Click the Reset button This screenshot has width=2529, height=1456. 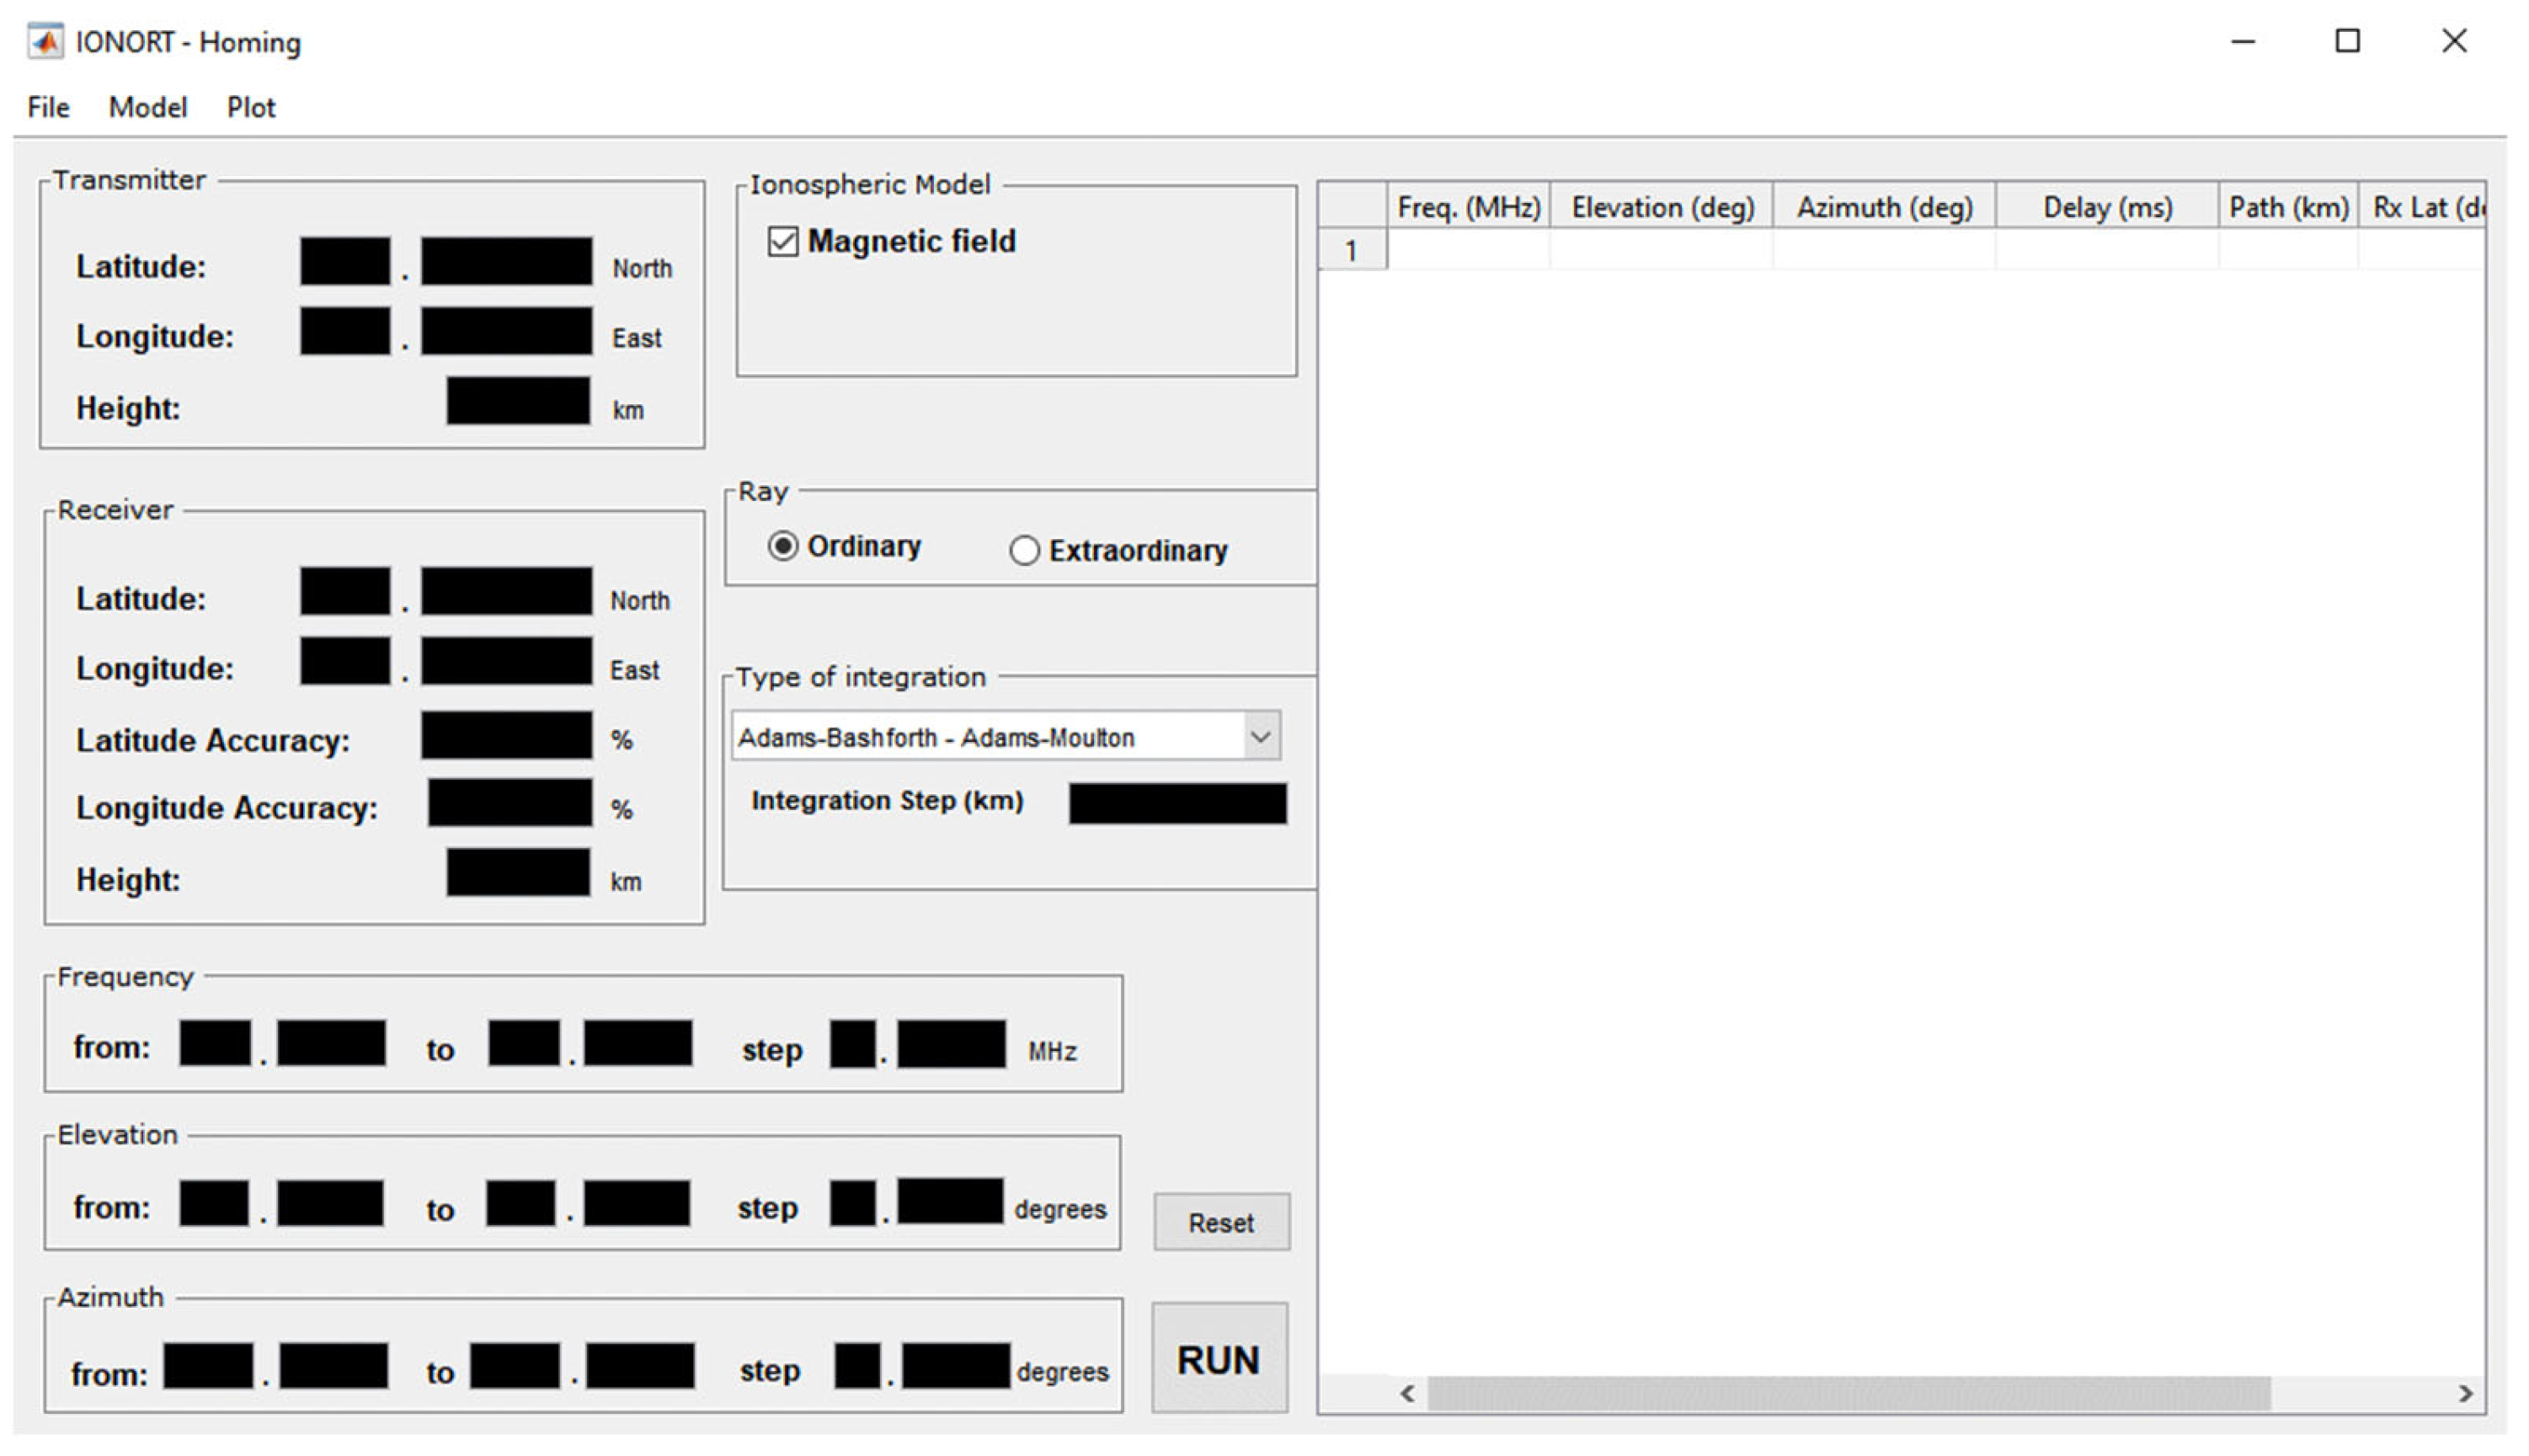1222,1222
